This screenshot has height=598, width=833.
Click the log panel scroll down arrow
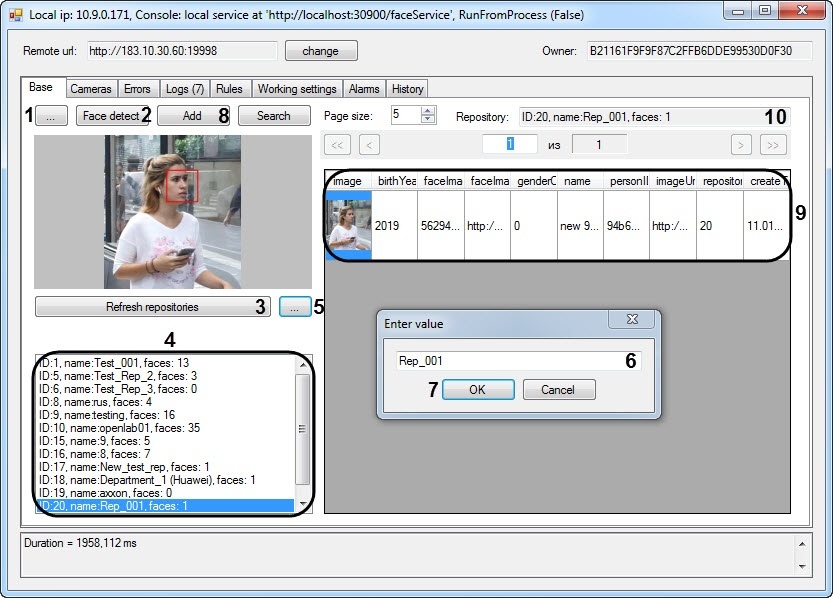coord(802,566)
